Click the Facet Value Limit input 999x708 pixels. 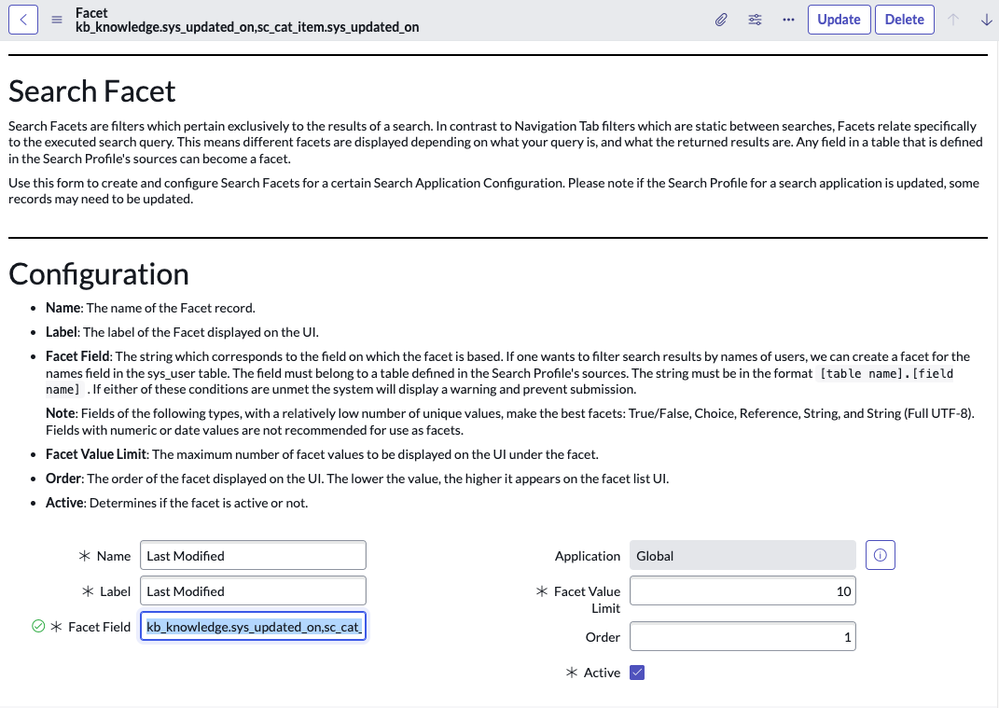[742, 591]
